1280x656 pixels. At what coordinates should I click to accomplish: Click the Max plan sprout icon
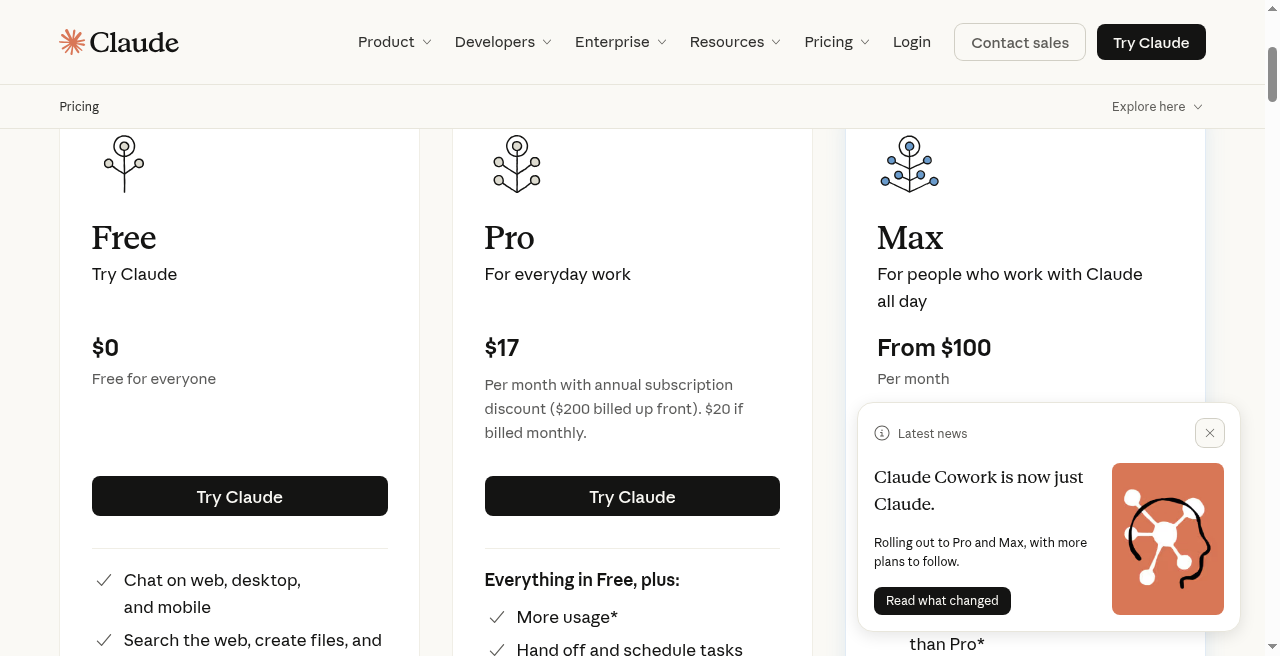(x=909, y=164)
